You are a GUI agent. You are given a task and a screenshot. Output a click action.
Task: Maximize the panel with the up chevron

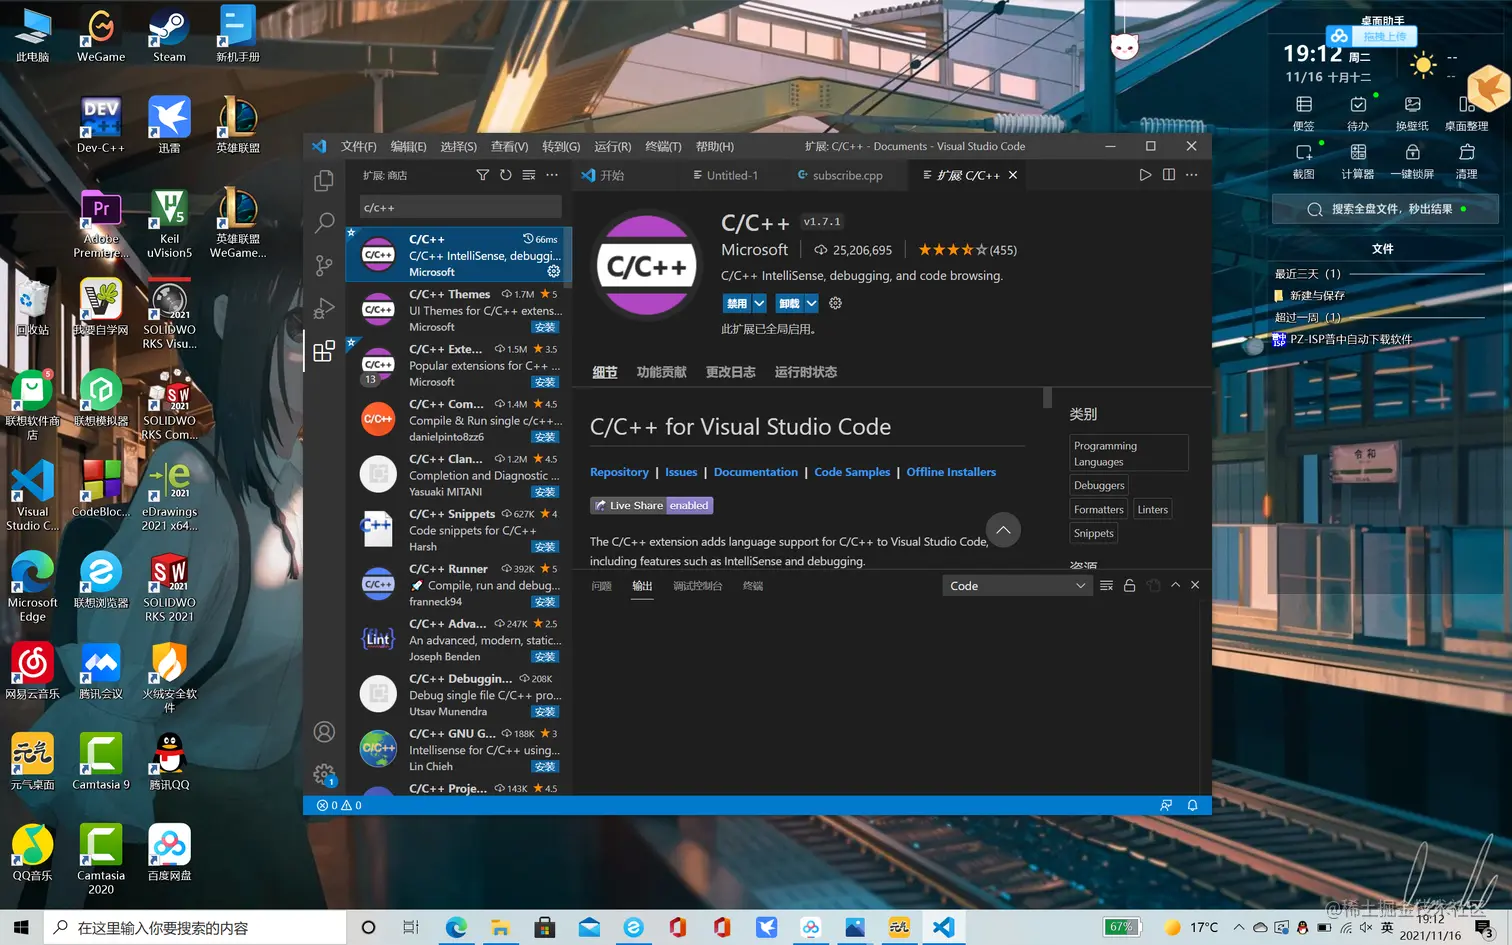point(1175,585)
